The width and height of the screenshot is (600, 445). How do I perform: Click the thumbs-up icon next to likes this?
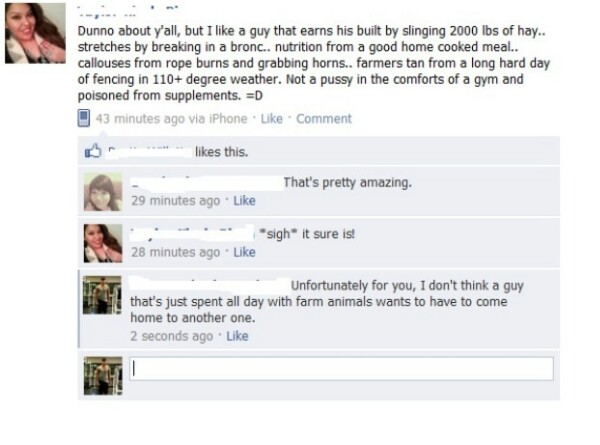(93, 151)
